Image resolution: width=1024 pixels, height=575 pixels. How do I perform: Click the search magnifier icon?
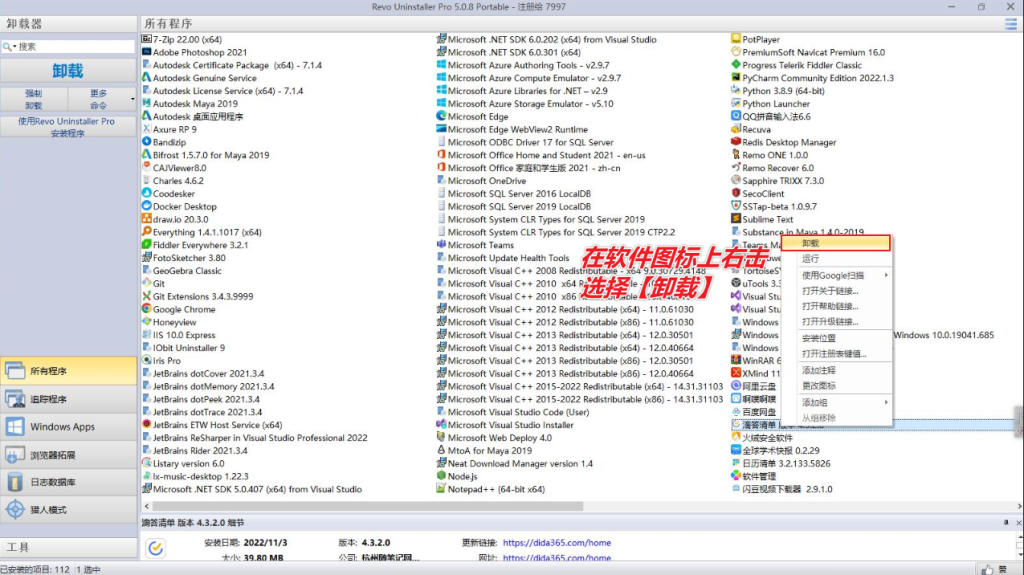click(7, 46)
